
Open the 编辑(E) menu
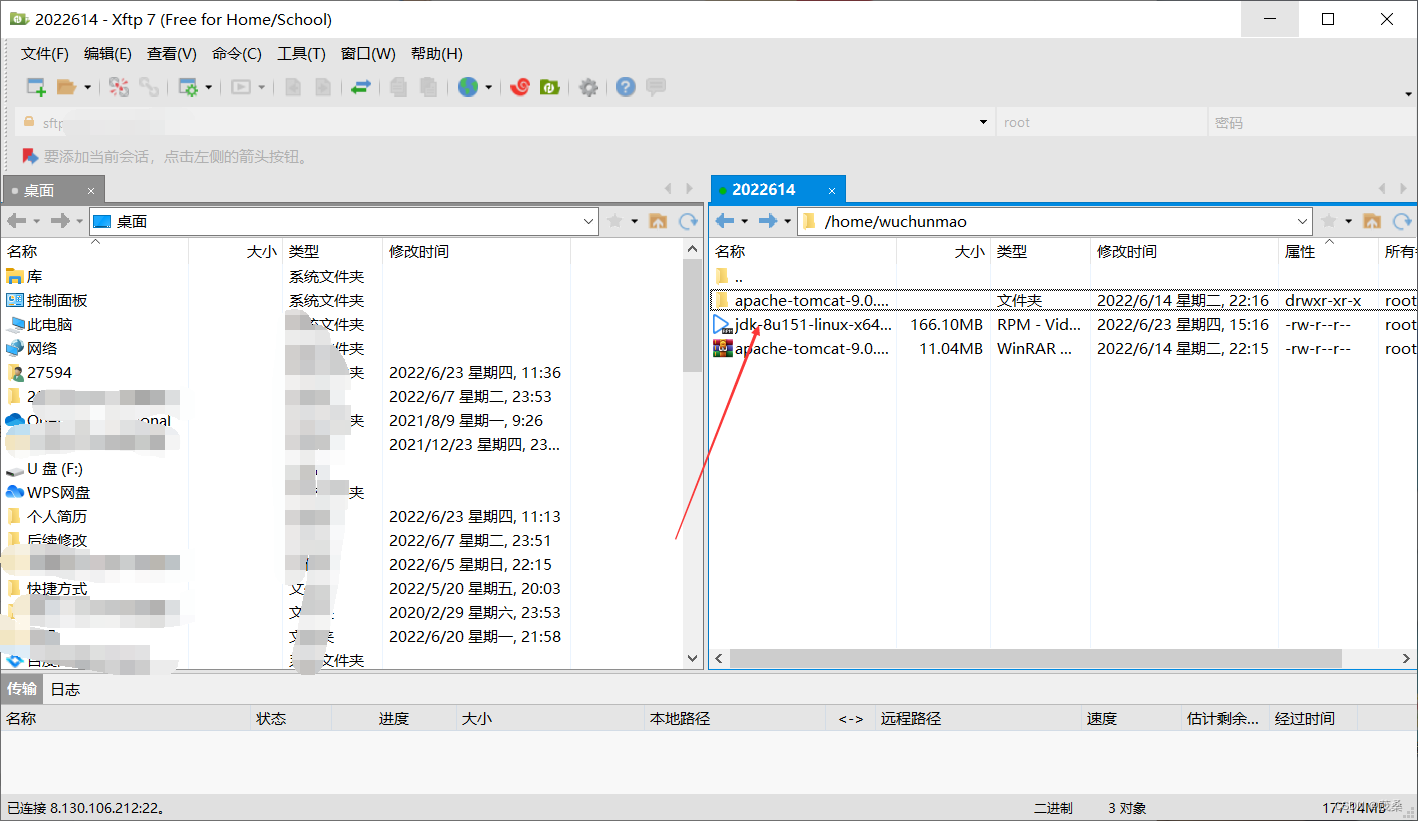[x=108, y=54]
